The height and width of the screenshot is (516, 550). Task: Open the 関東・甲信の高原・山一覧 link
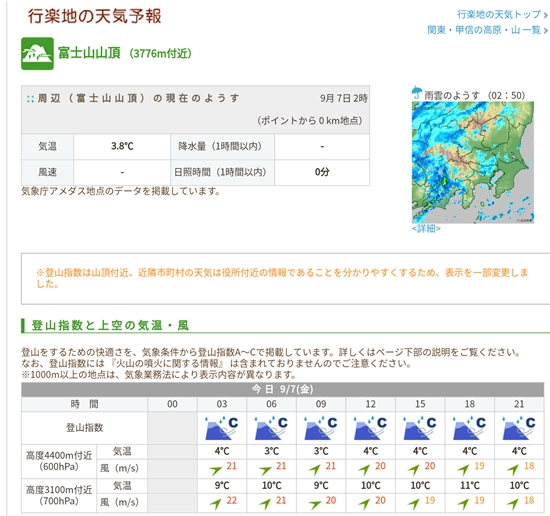[x=487, y=30]
